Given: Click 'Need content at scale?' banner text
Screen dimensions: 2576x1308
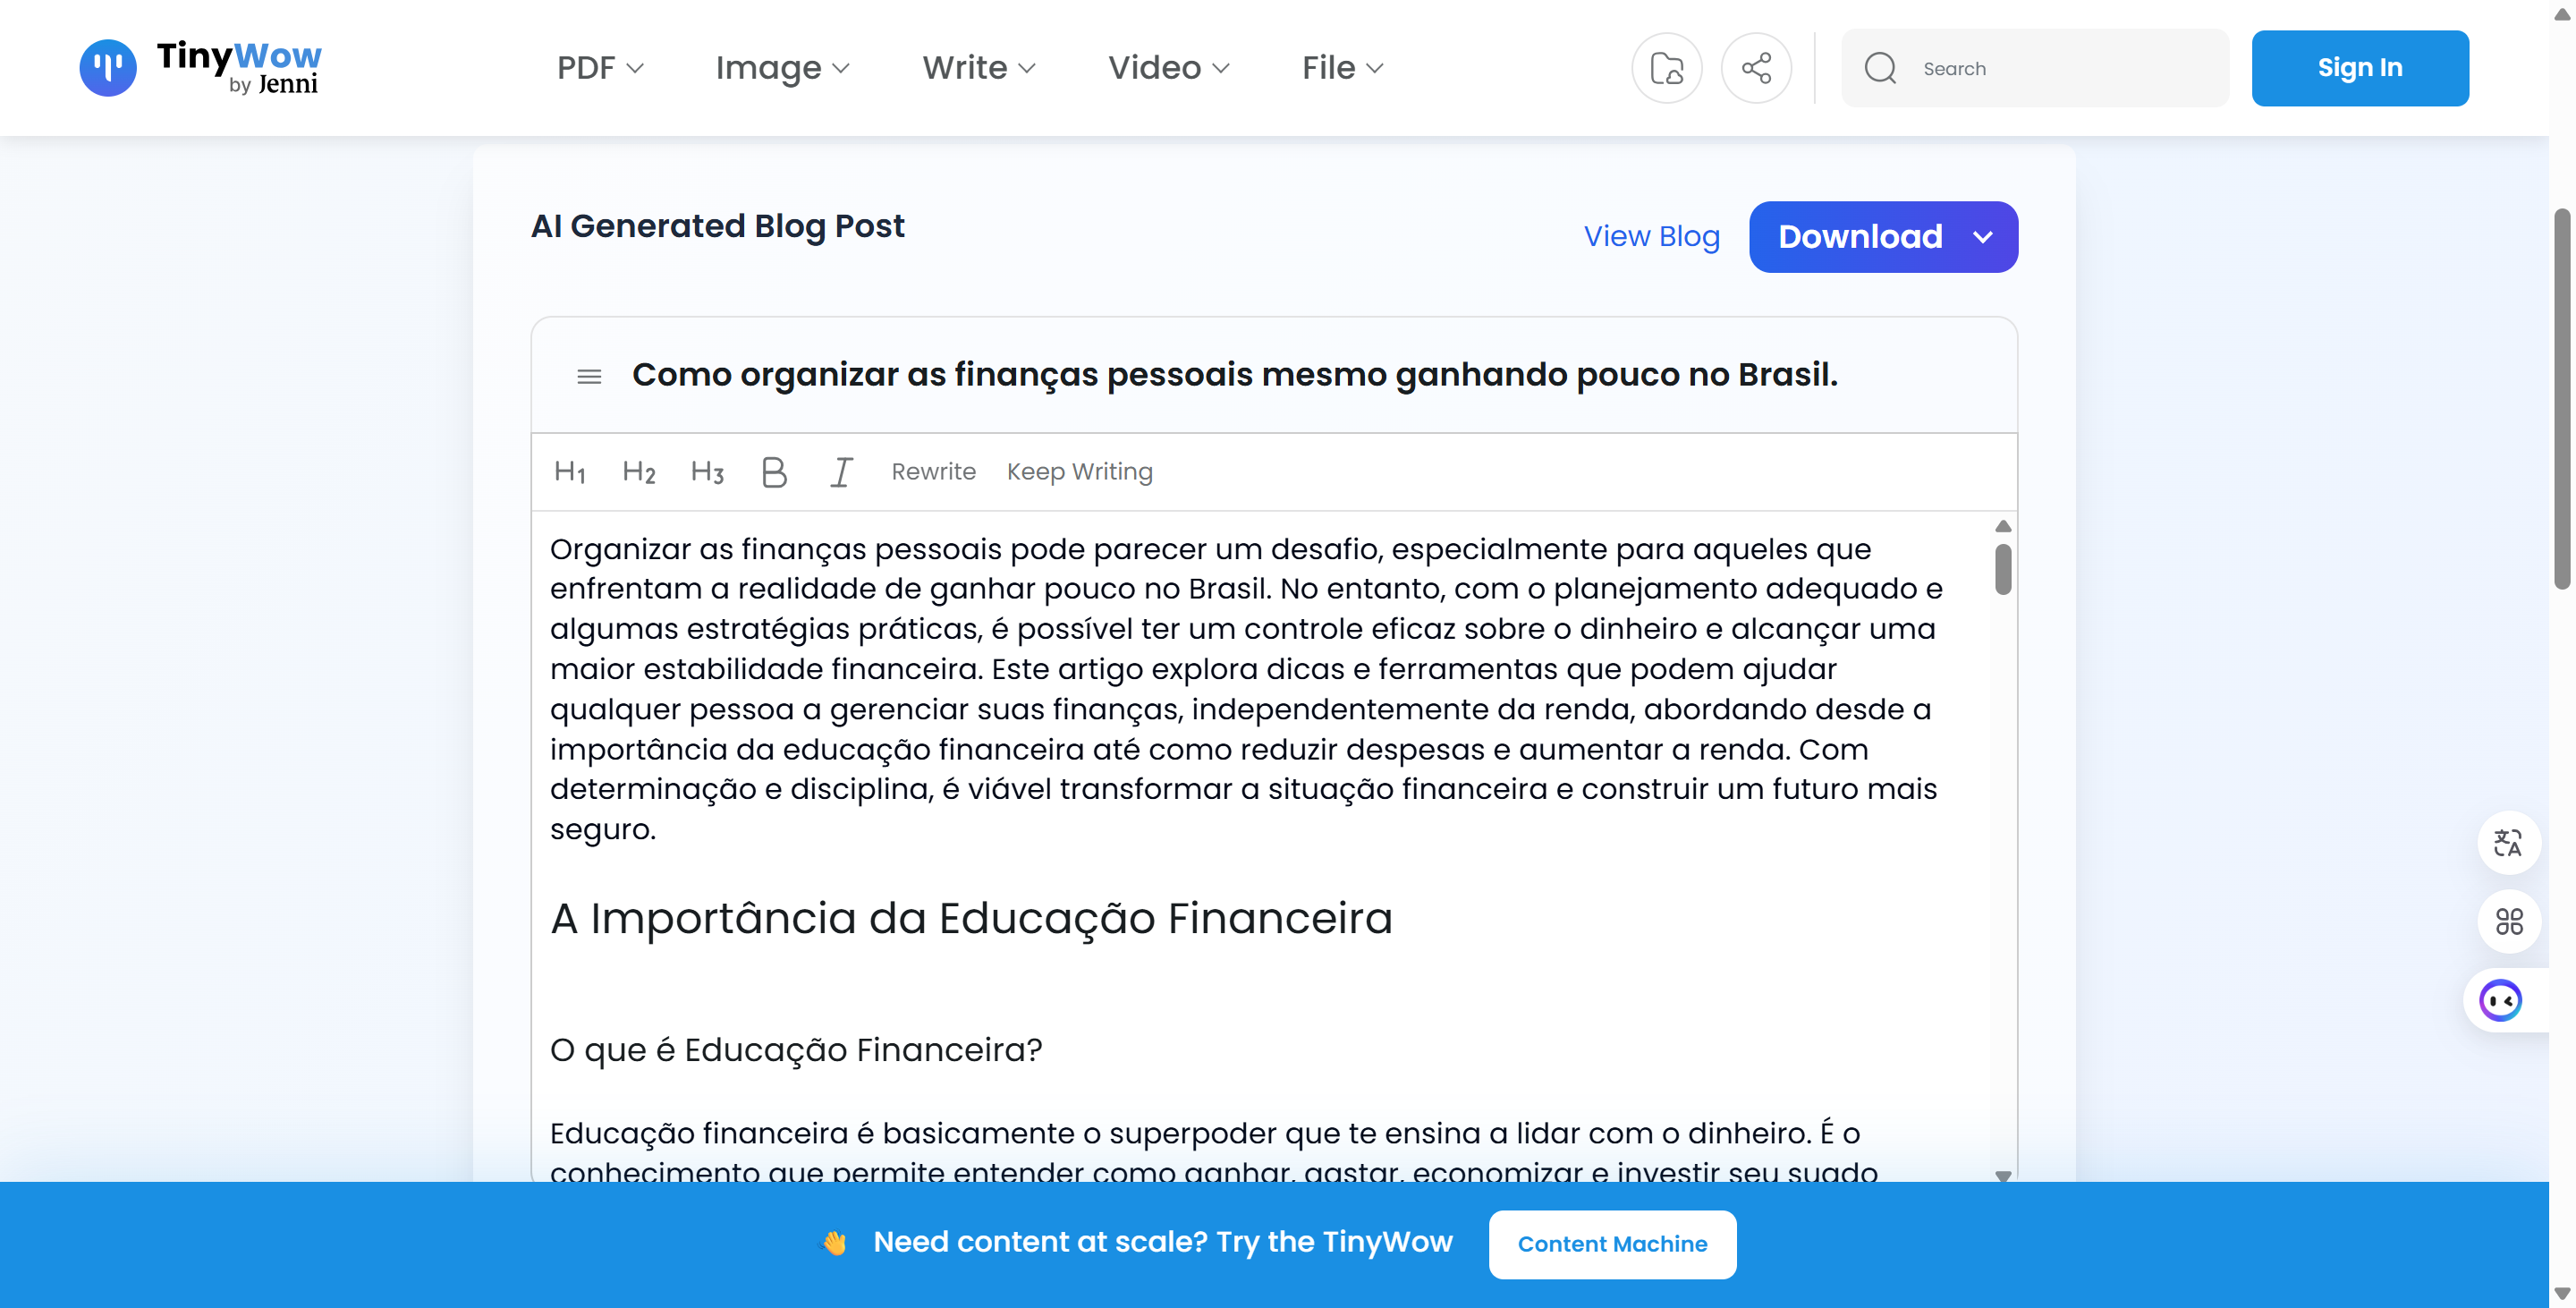Looking at the screenshot, I should pyautogui.click(x=1162, y=1242).
